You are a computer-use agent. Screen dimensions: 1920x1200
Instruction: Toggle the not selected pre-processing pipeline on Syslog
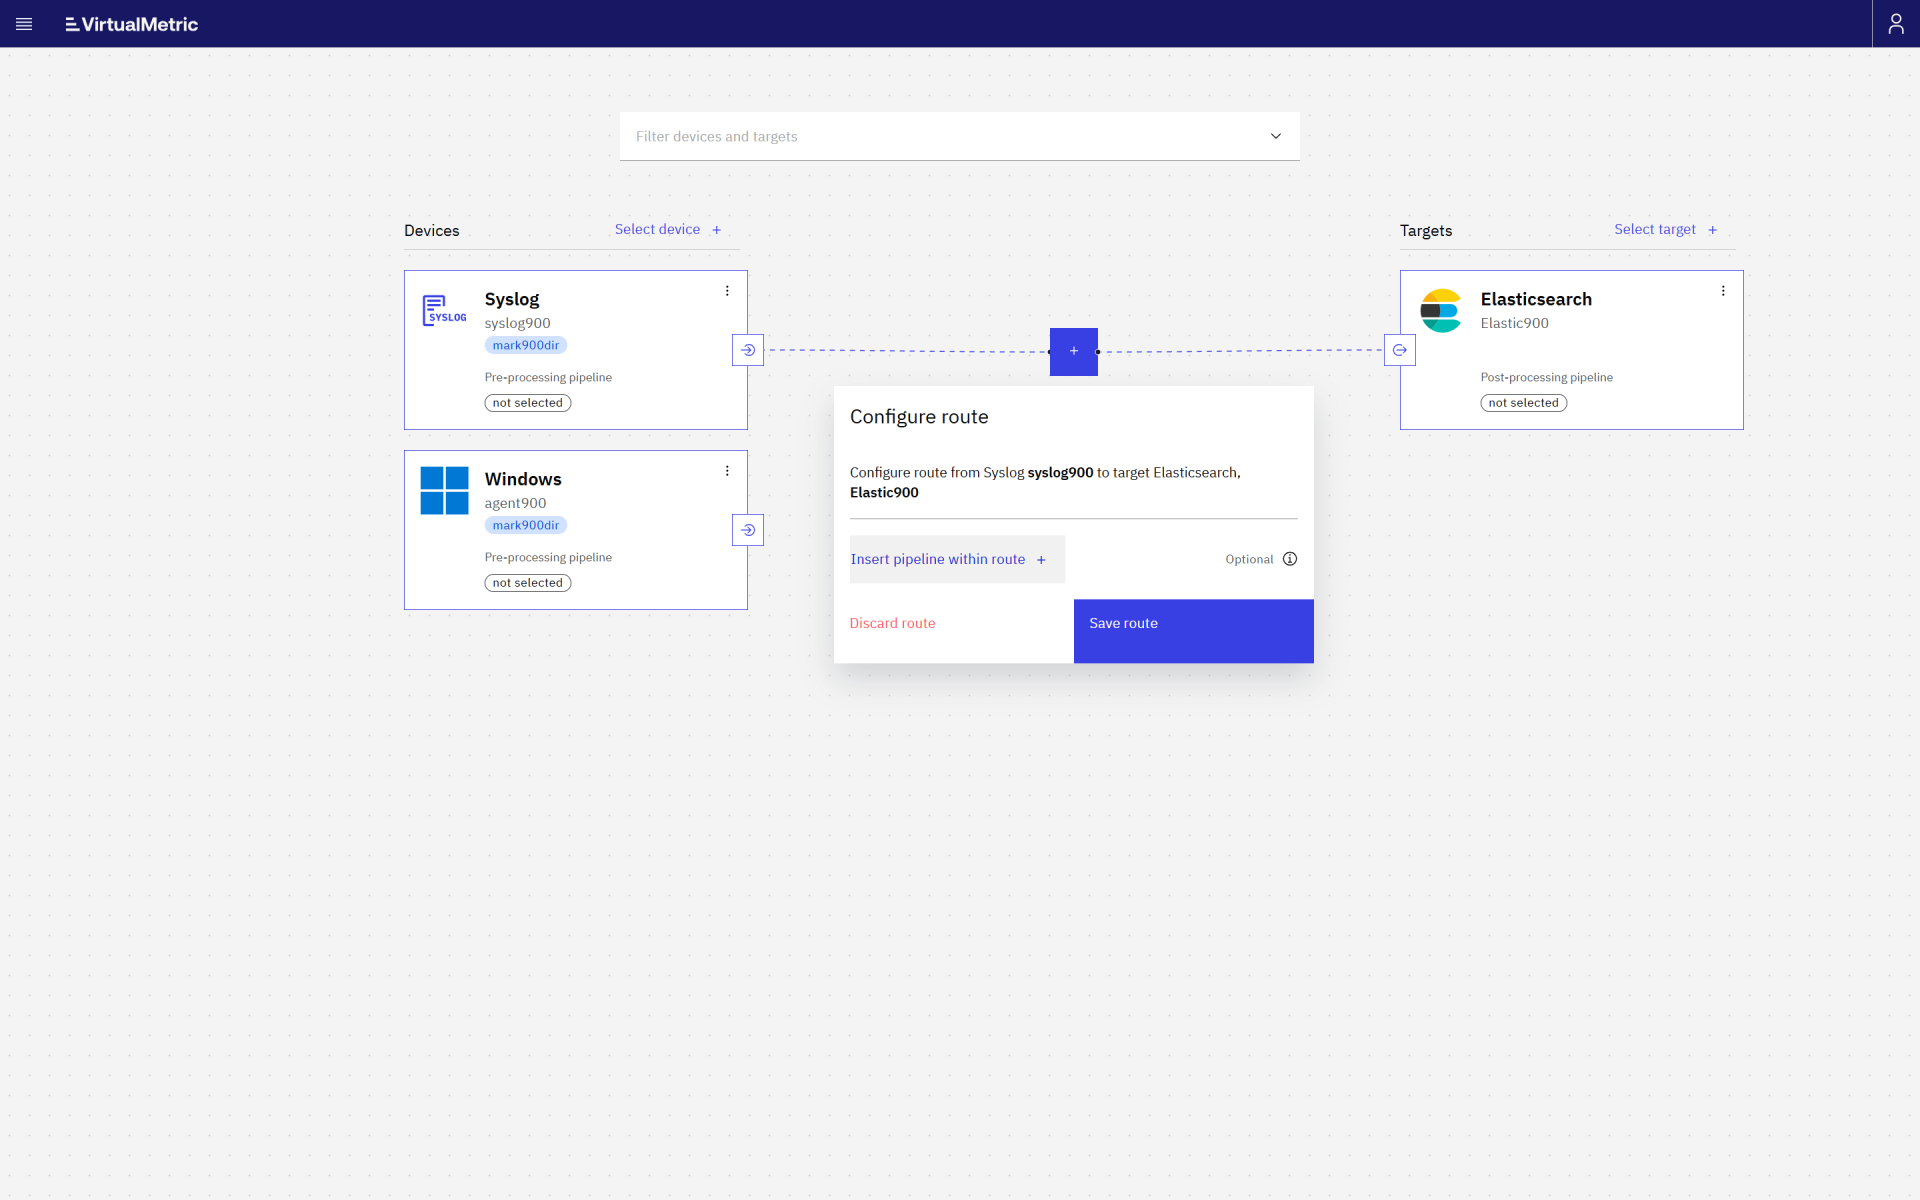527,402
